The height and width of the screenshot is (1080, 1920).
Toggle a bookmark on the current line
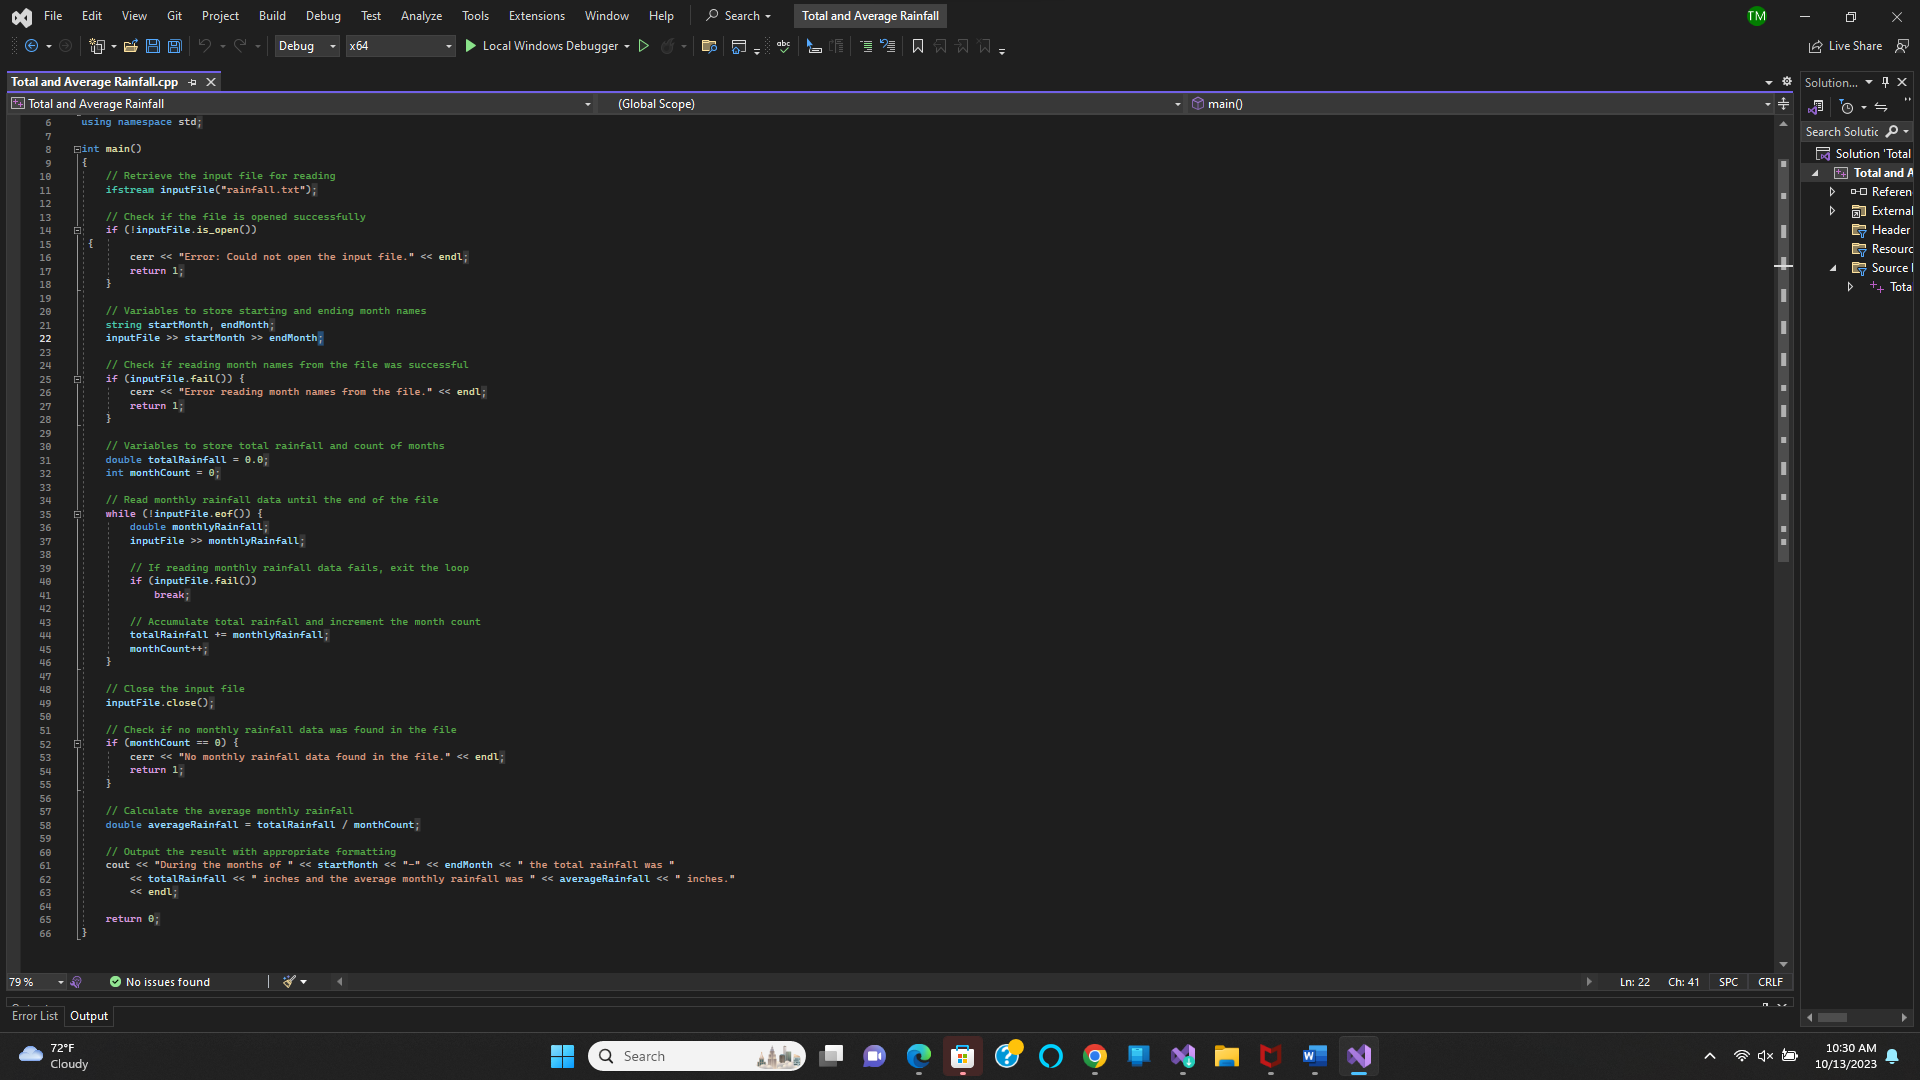[x=918, y=46]
